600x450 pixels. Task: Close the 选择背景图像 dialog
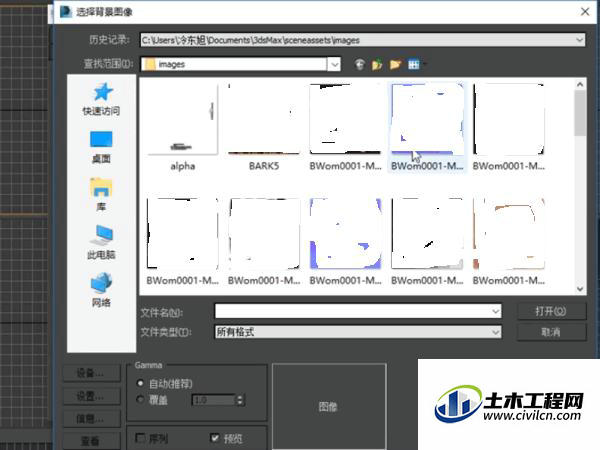tap(585, 12)
